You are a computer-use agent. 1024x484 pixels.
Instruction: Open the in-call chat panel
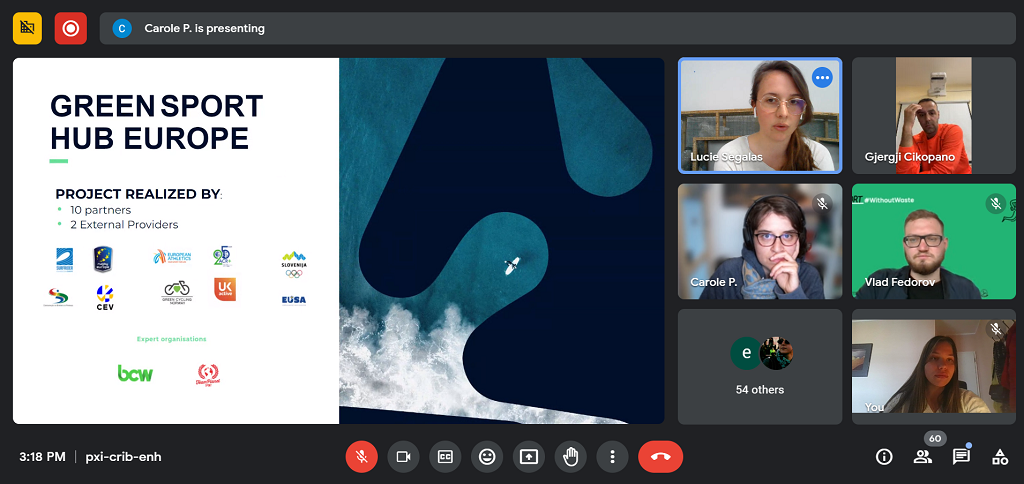tap(961, 457)
